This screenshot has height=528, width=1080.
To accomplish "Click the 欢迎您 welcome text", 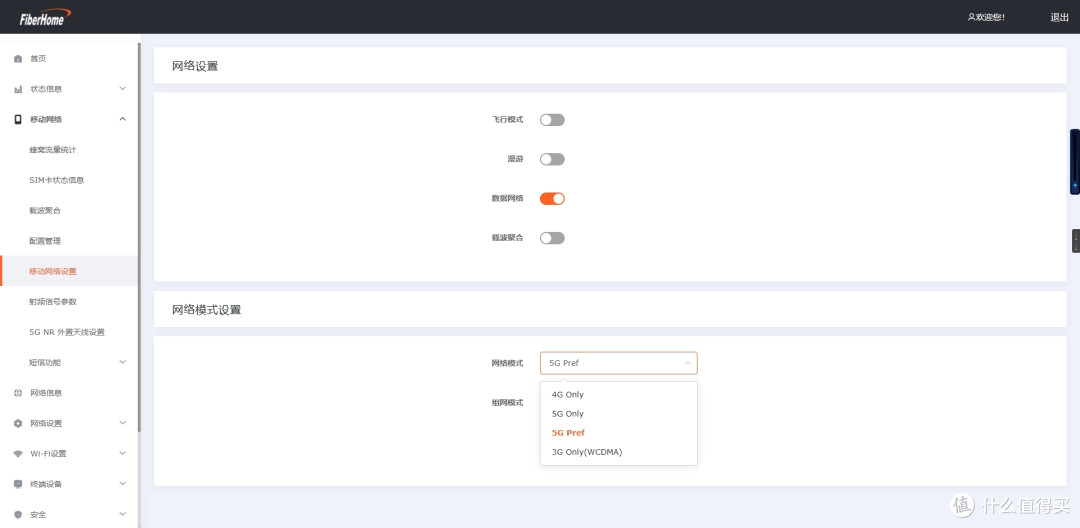I will (990, 17).
